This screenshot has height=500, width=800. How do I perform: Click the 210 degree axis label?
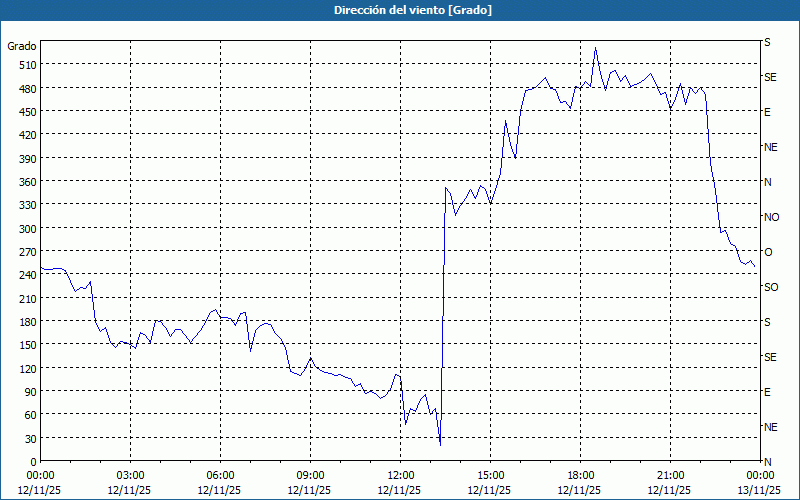pos(28,298)
